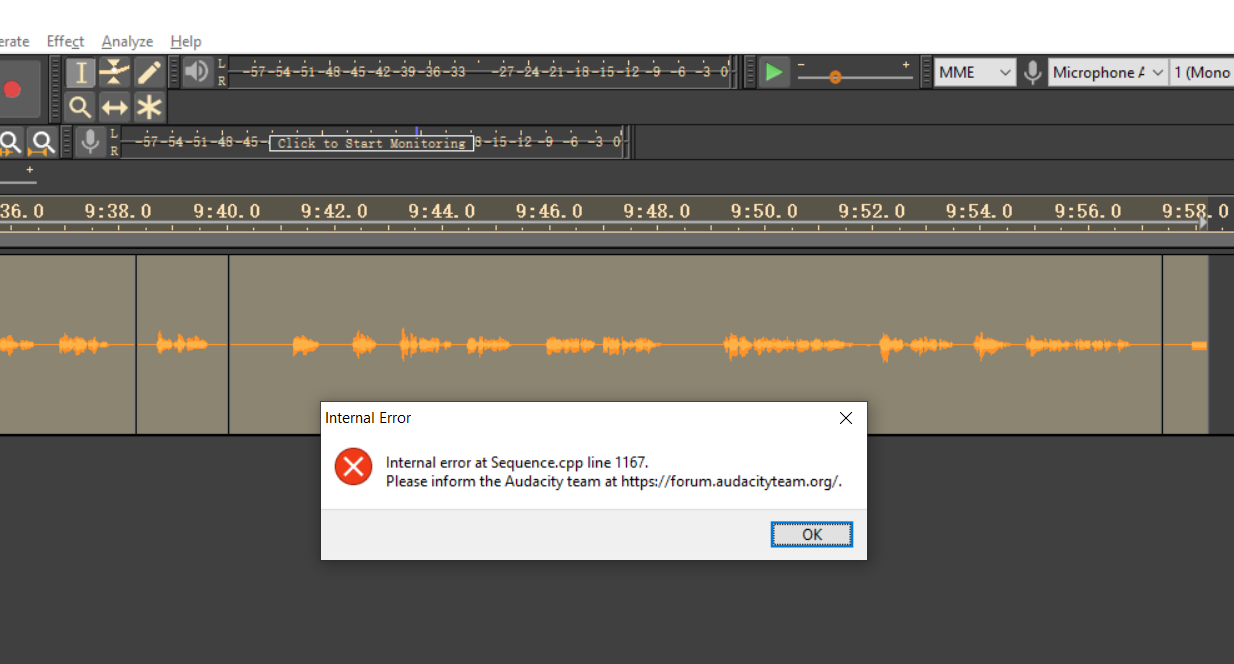Click the 9:56.0 timeline mark

coord(1089,211)
